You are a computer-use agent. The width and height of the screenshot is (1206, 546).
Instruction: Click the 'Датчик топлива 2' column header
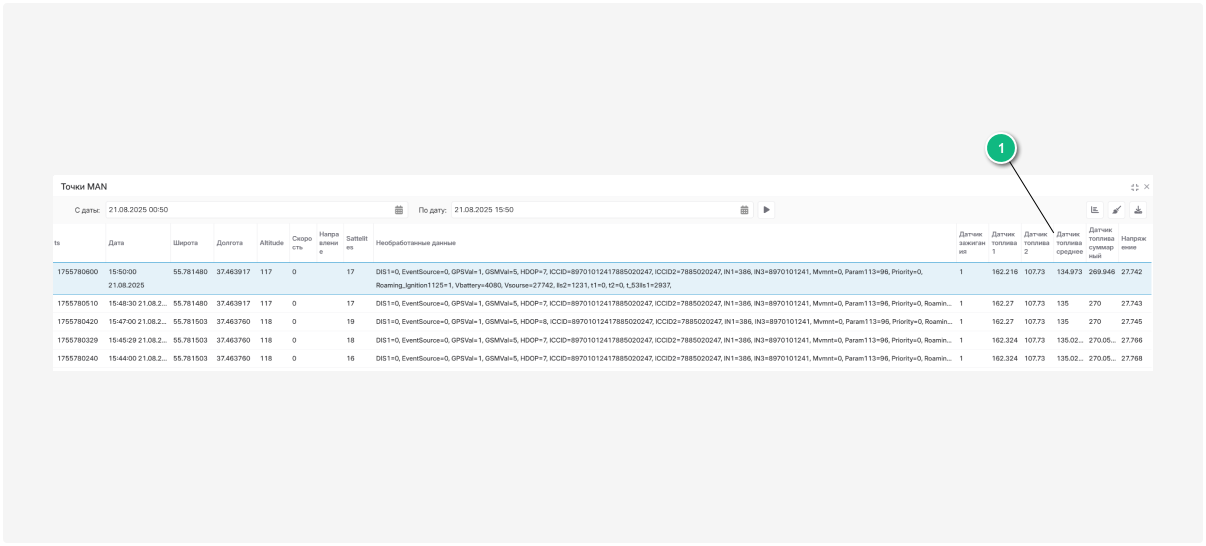pos(1037,243)
